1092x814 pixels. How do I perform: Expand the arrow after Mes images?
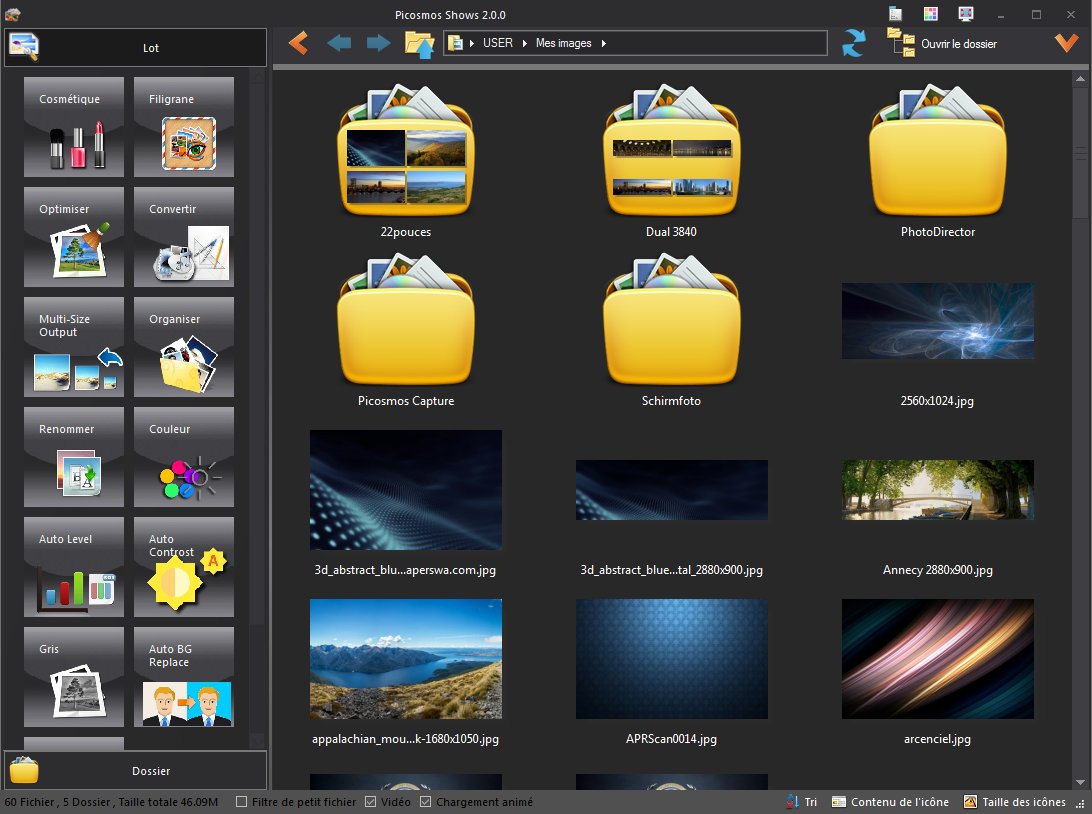604,43
